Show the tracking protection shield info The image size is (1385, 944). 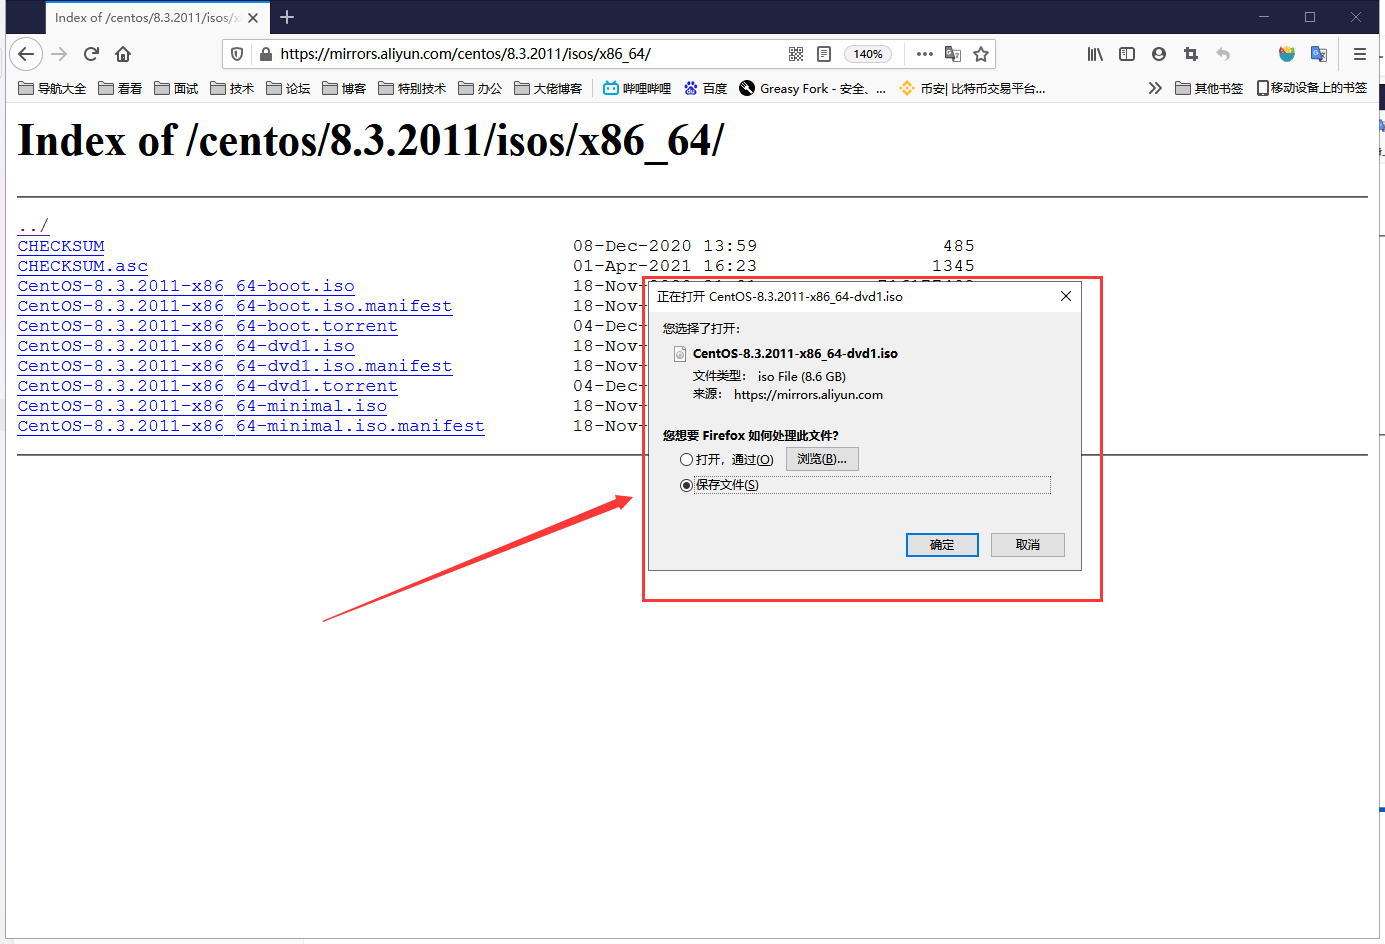coord(237,54)
